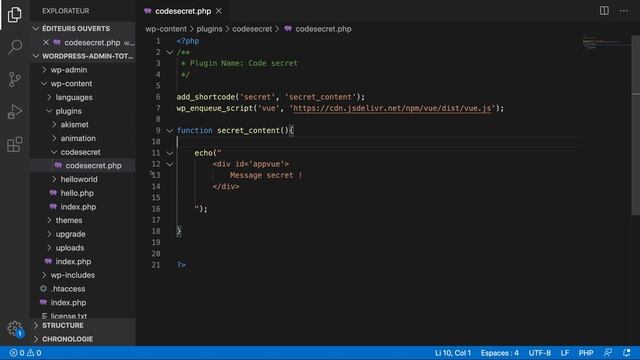
Task: Open the license.txt file
Action: [x=82, y=316]
